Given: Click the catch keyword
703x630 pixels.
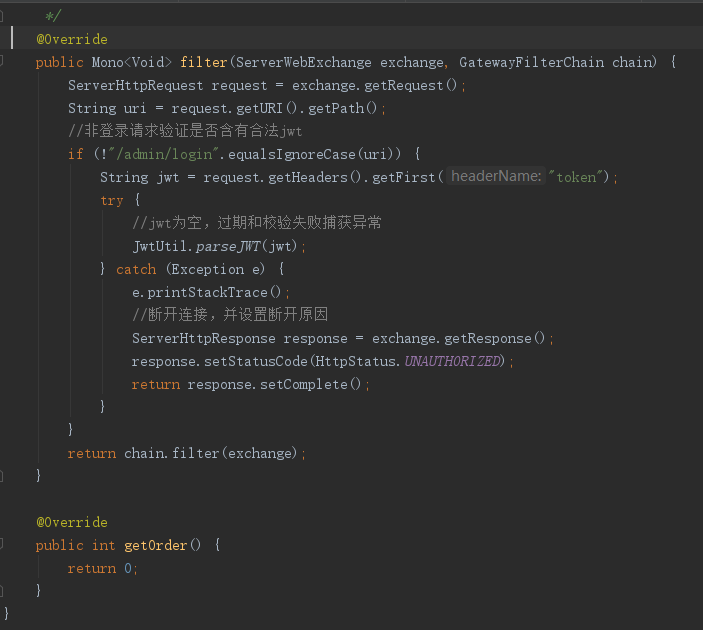Looking at the screenshot, I should (136, 269).
